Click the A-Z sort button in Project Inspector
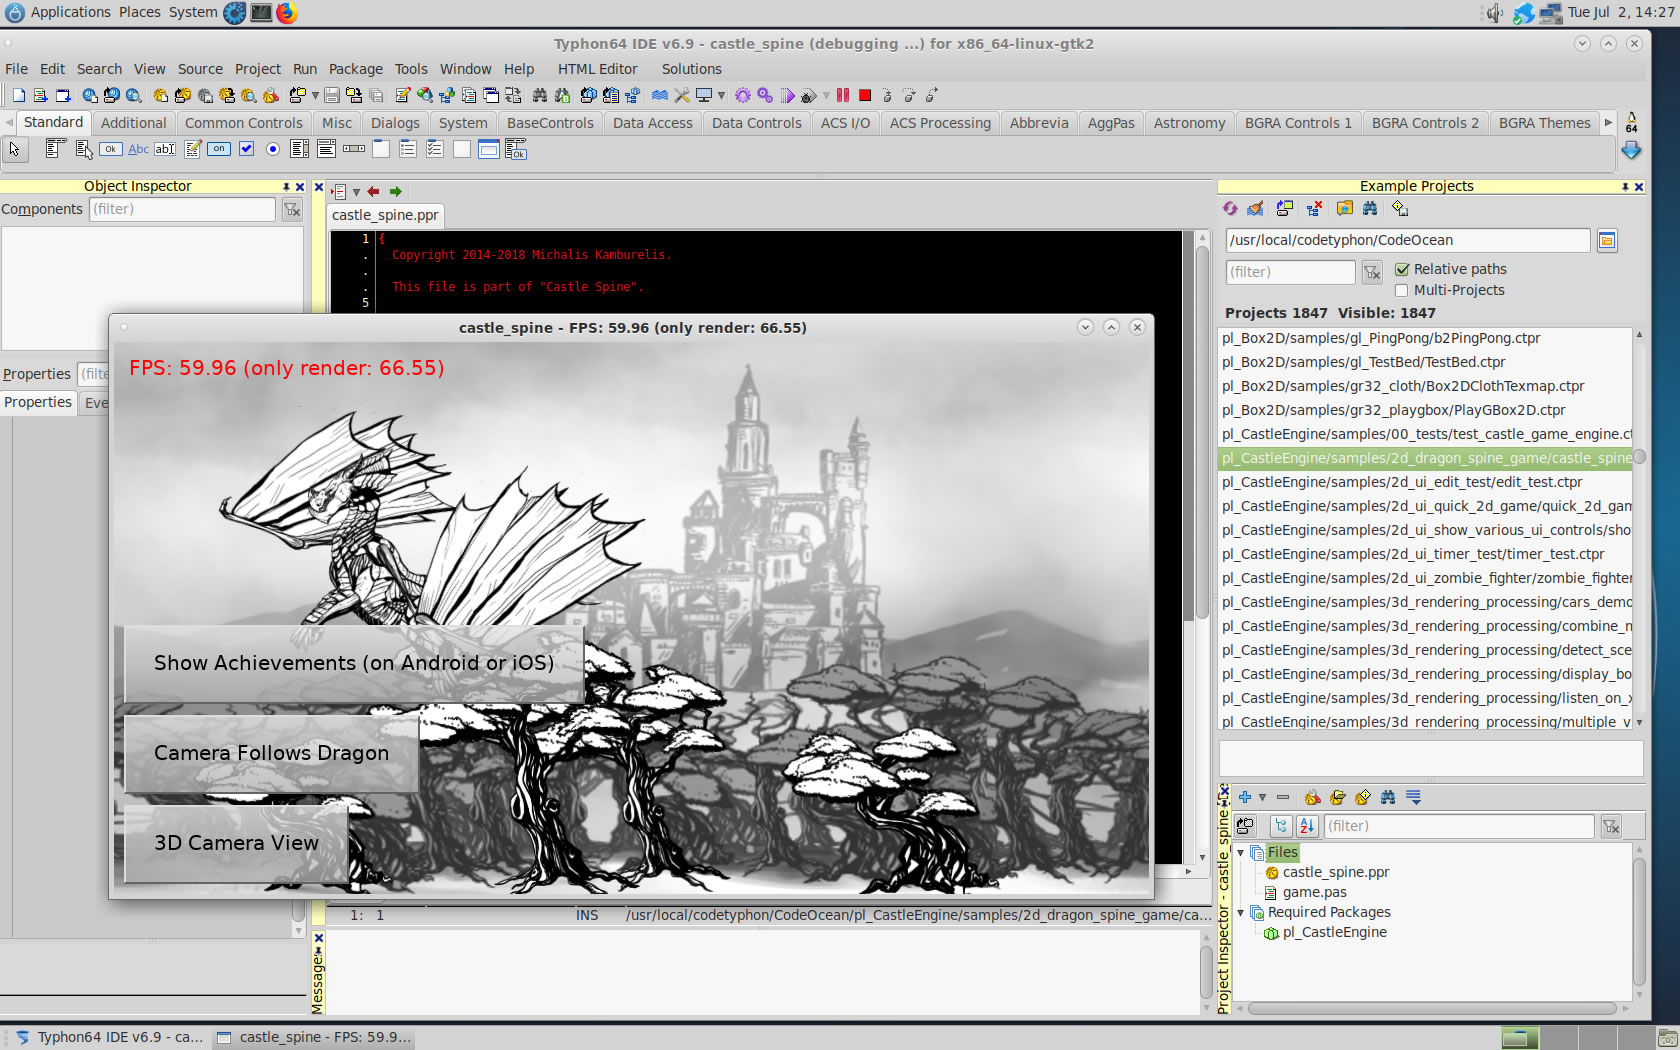 coord(1307,826)
